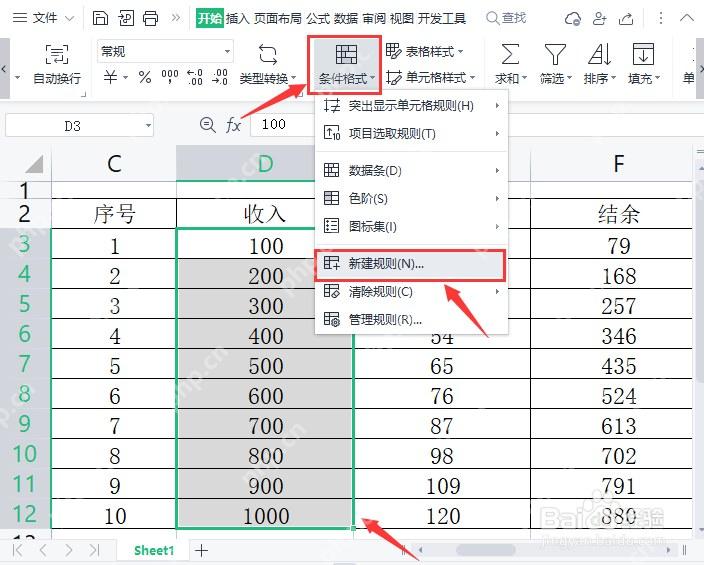Open the 公式 tab
Viewport: 704px width, 565px height.
(x=318, y=18)
